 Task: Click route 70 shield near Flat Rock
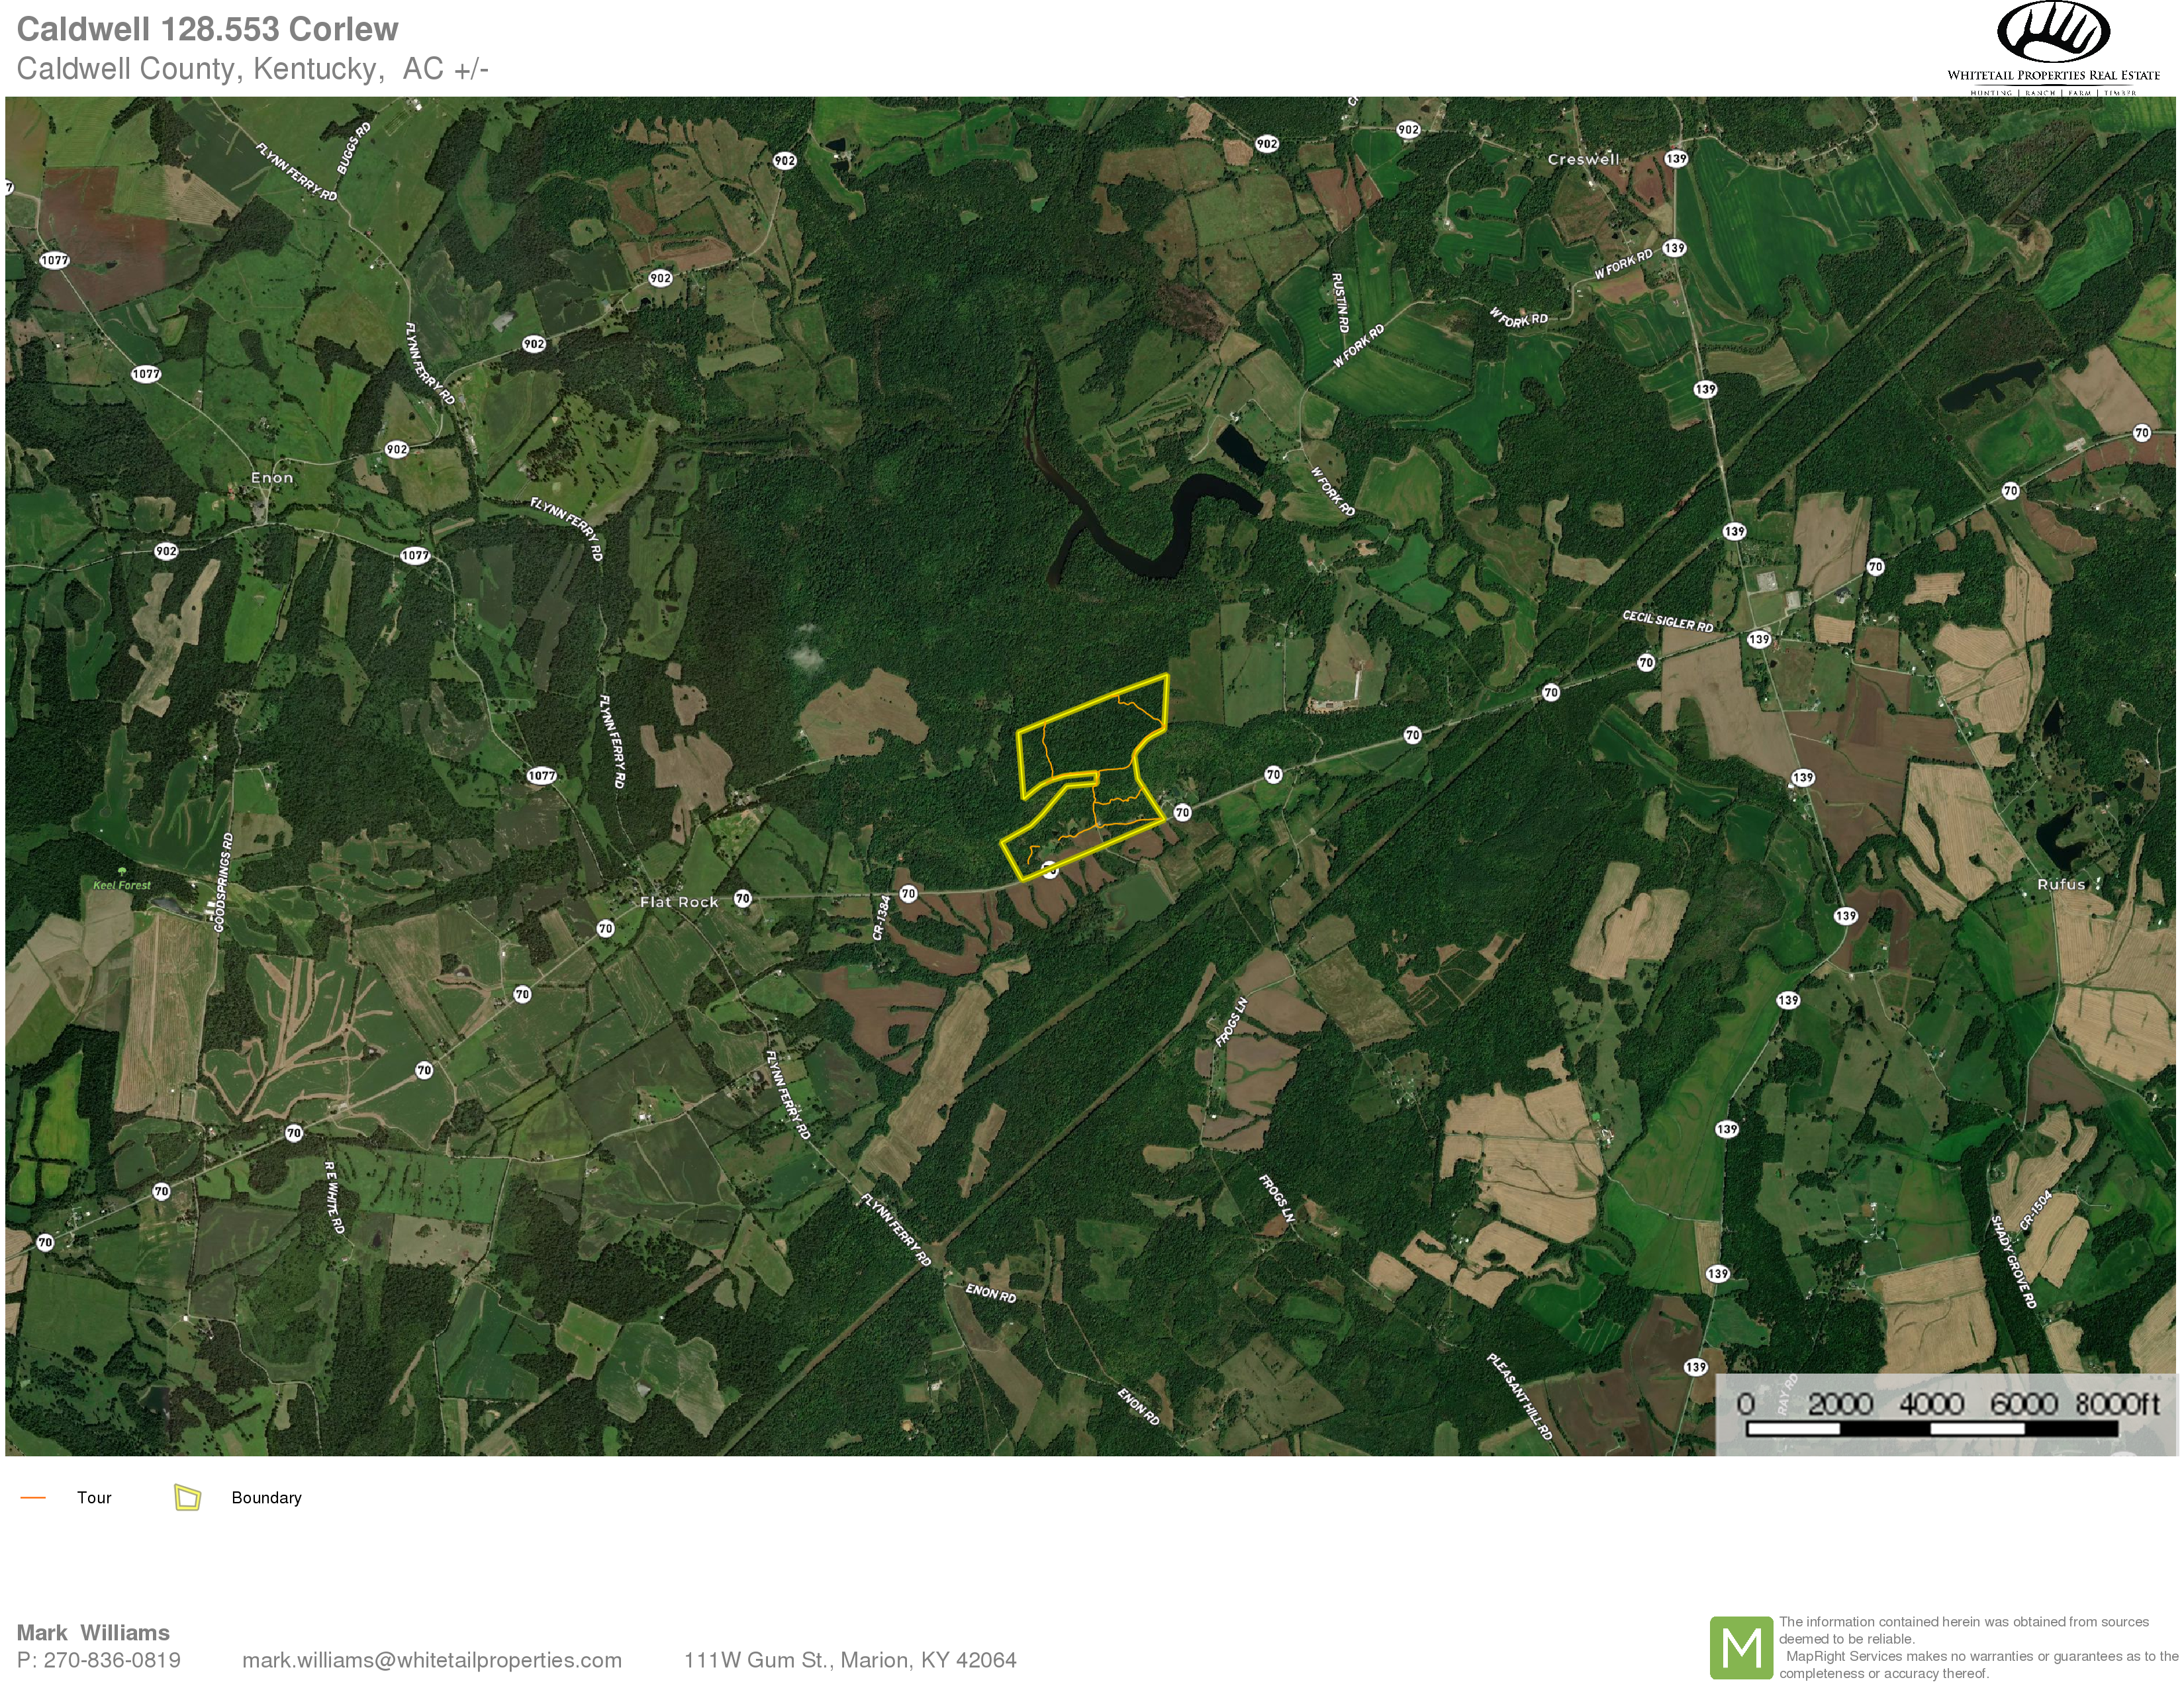(742, 898)
